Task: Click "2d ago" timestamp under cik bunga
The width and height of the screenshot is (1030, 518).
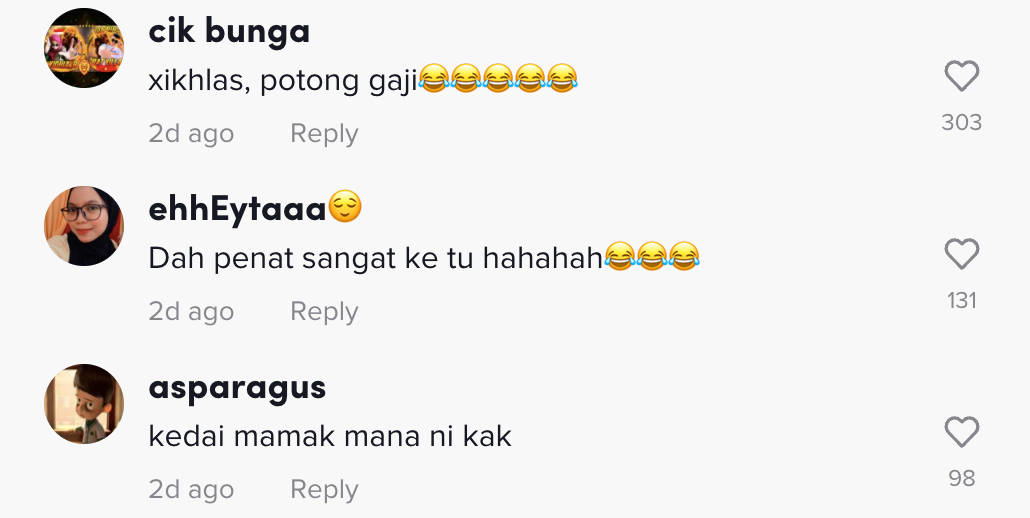Action: [x=191, y=133]
